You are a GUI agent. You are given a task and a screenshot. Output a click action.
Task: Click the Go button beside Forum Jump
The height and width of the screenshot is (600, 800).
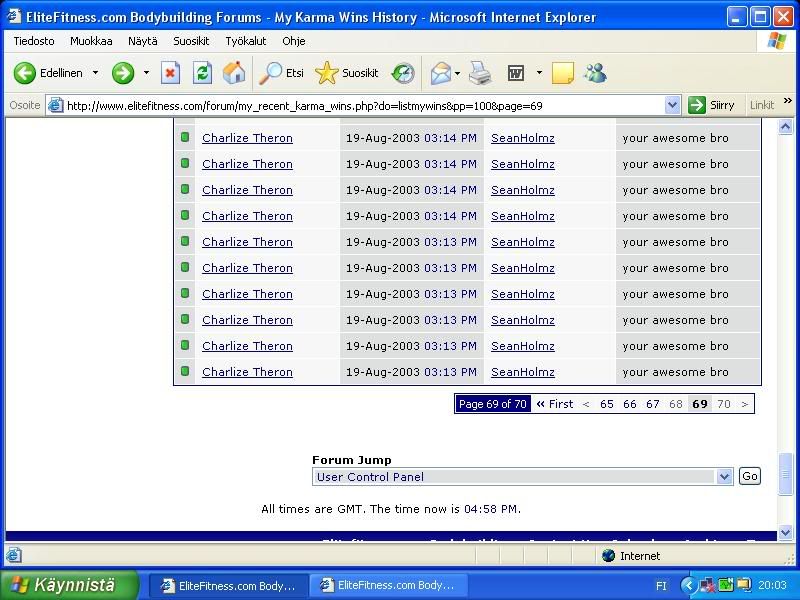pos(749,476)
